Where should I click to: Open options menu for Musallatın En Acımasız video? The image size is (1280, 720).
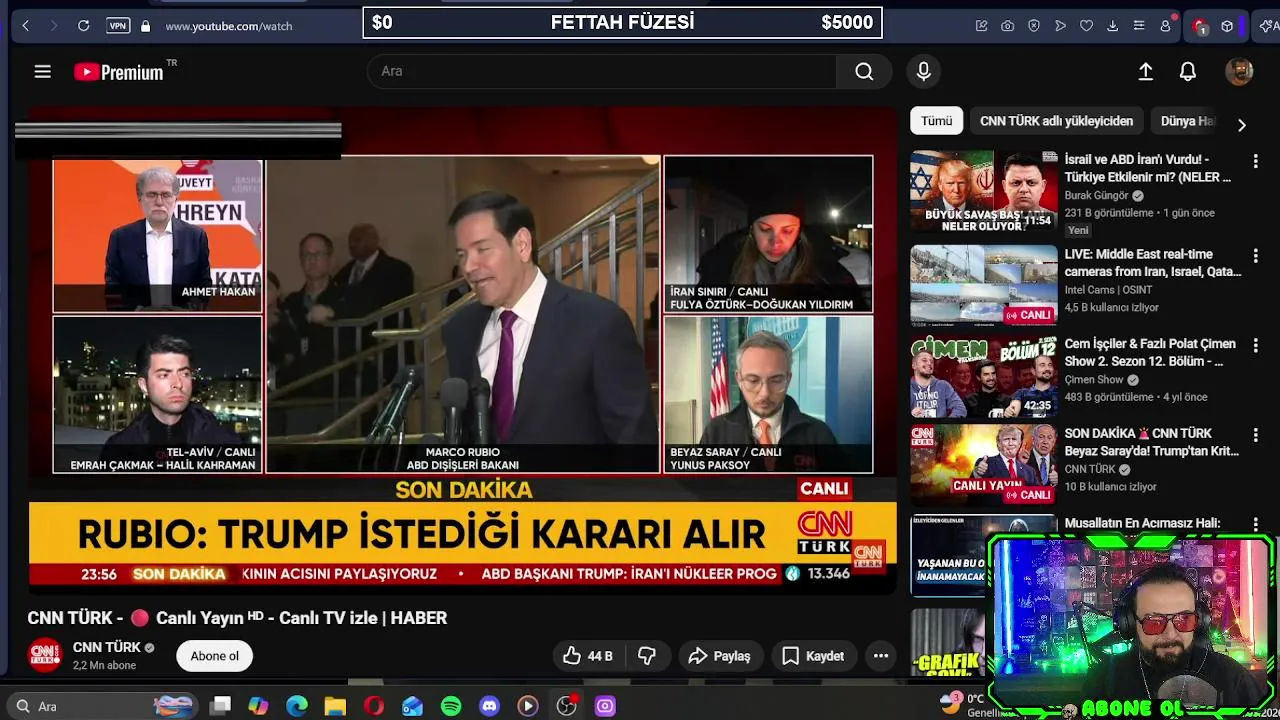pyautogui.click(x=1256, y=524)
